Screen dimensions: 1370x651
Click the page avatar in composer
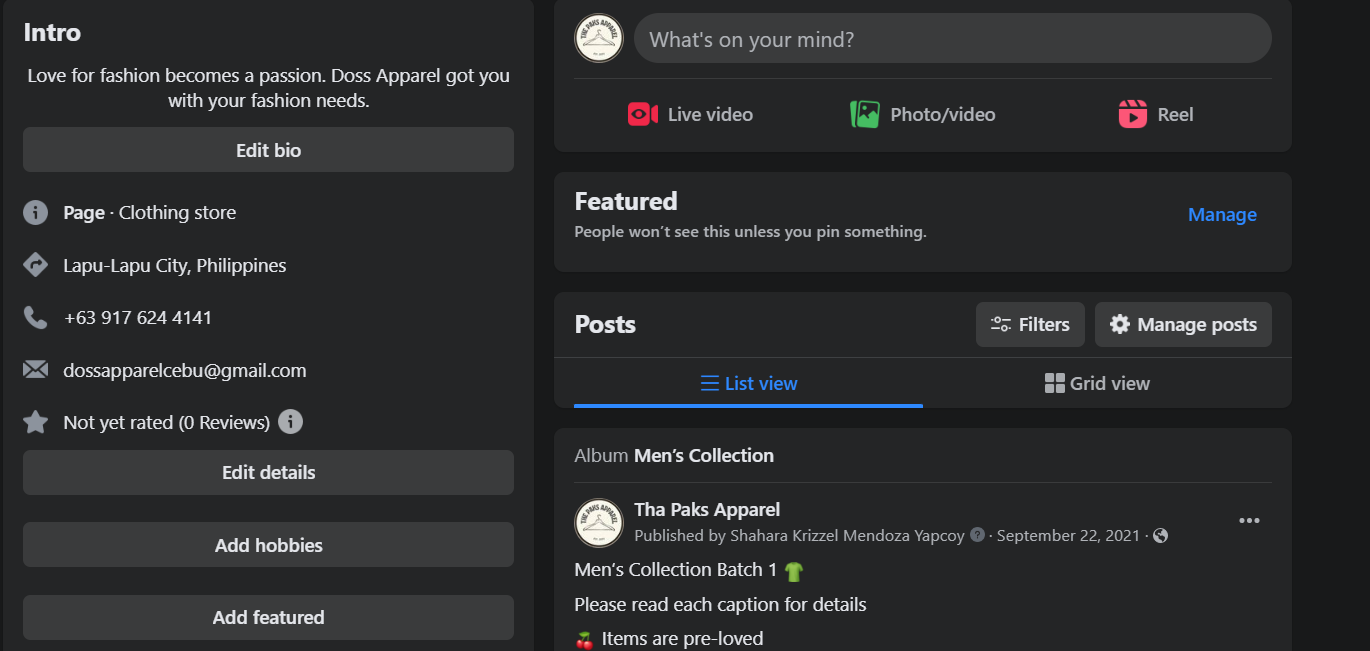click(x=599, y=39)
